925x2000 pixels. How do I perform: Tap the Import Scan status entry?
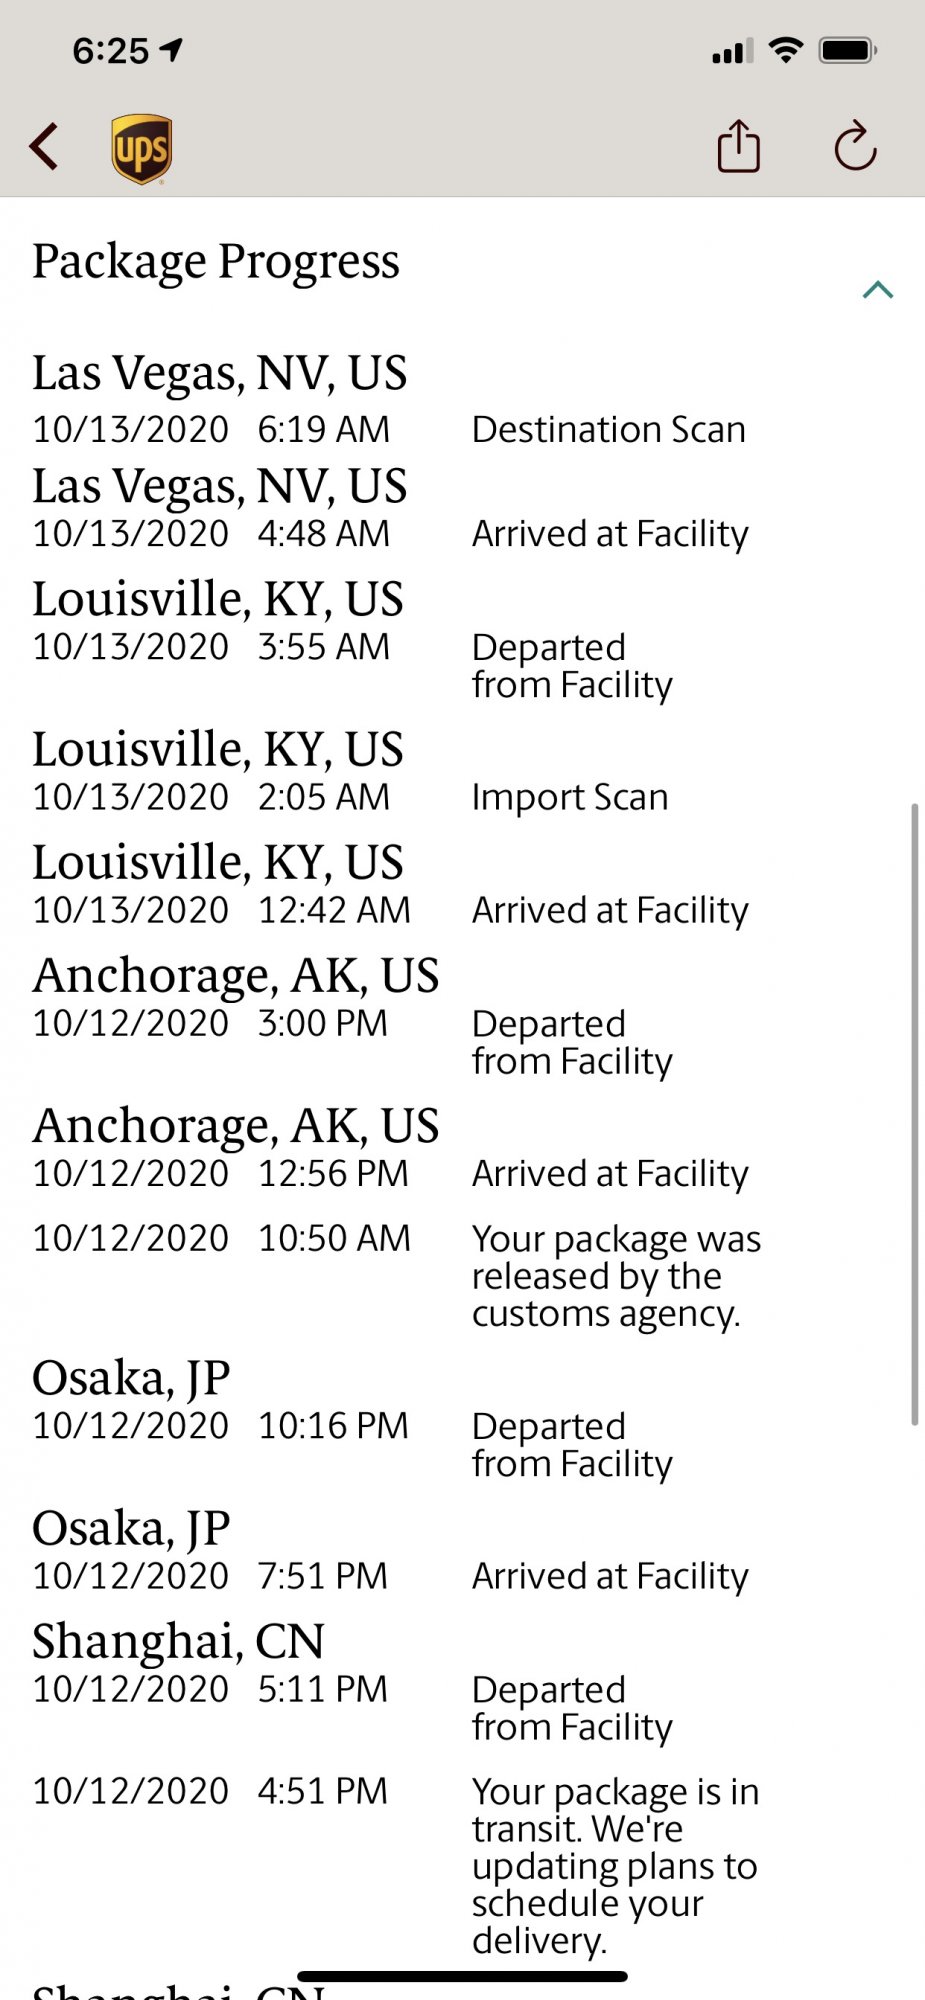pos(570,797)
